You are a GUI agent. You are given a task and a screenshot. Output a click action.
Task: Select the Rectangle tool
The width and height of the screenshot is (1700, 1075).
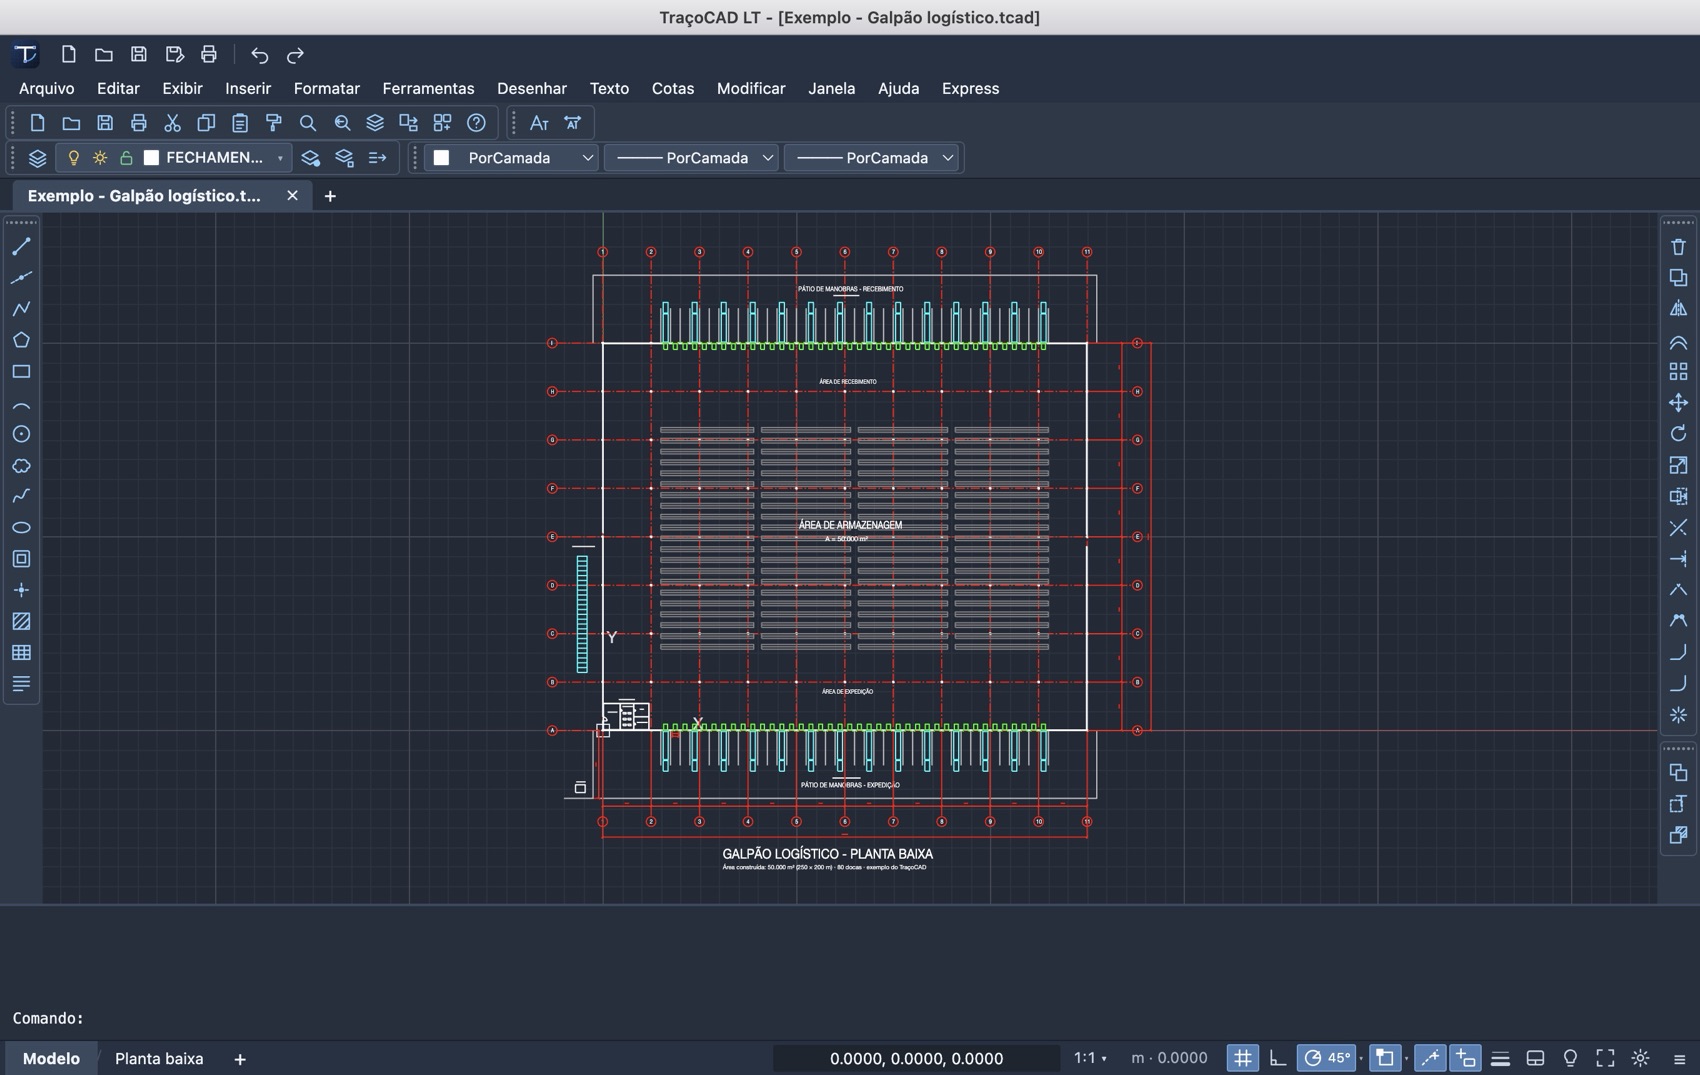tap(21, 371)
